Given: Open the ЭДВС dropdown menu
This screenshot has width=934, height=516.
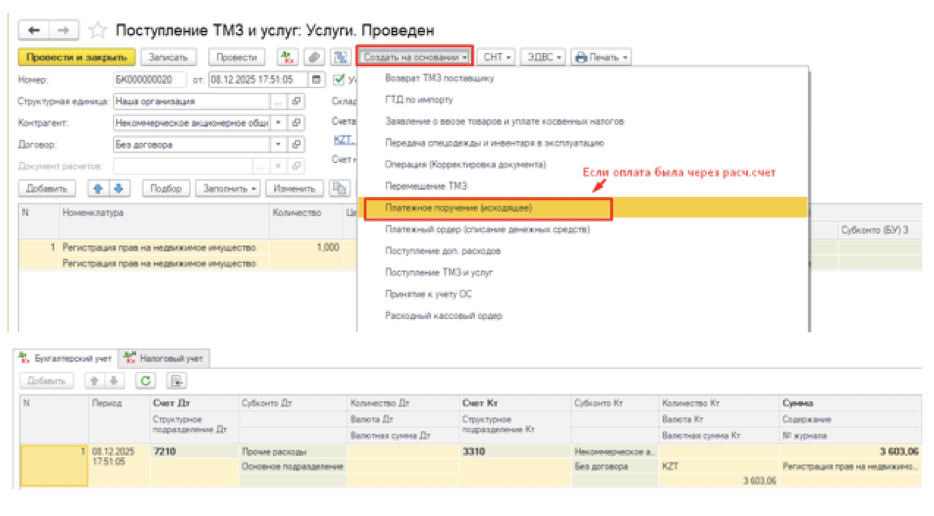Looking at the screenshot, I should click(545, 57).
